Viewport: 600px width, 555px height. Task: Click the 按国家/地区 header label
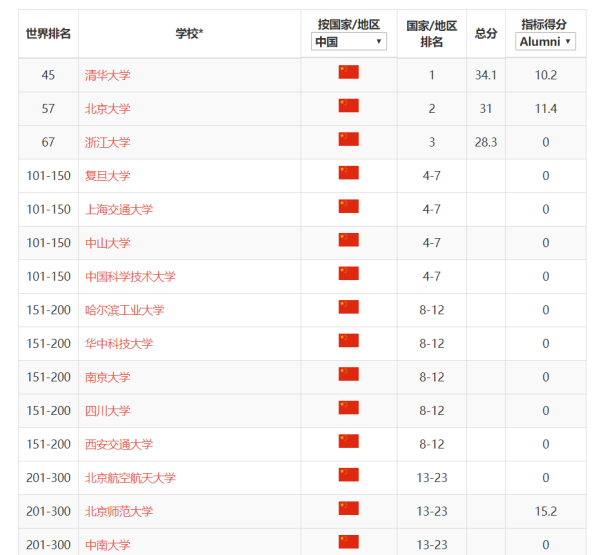click(x=349, y=24)
